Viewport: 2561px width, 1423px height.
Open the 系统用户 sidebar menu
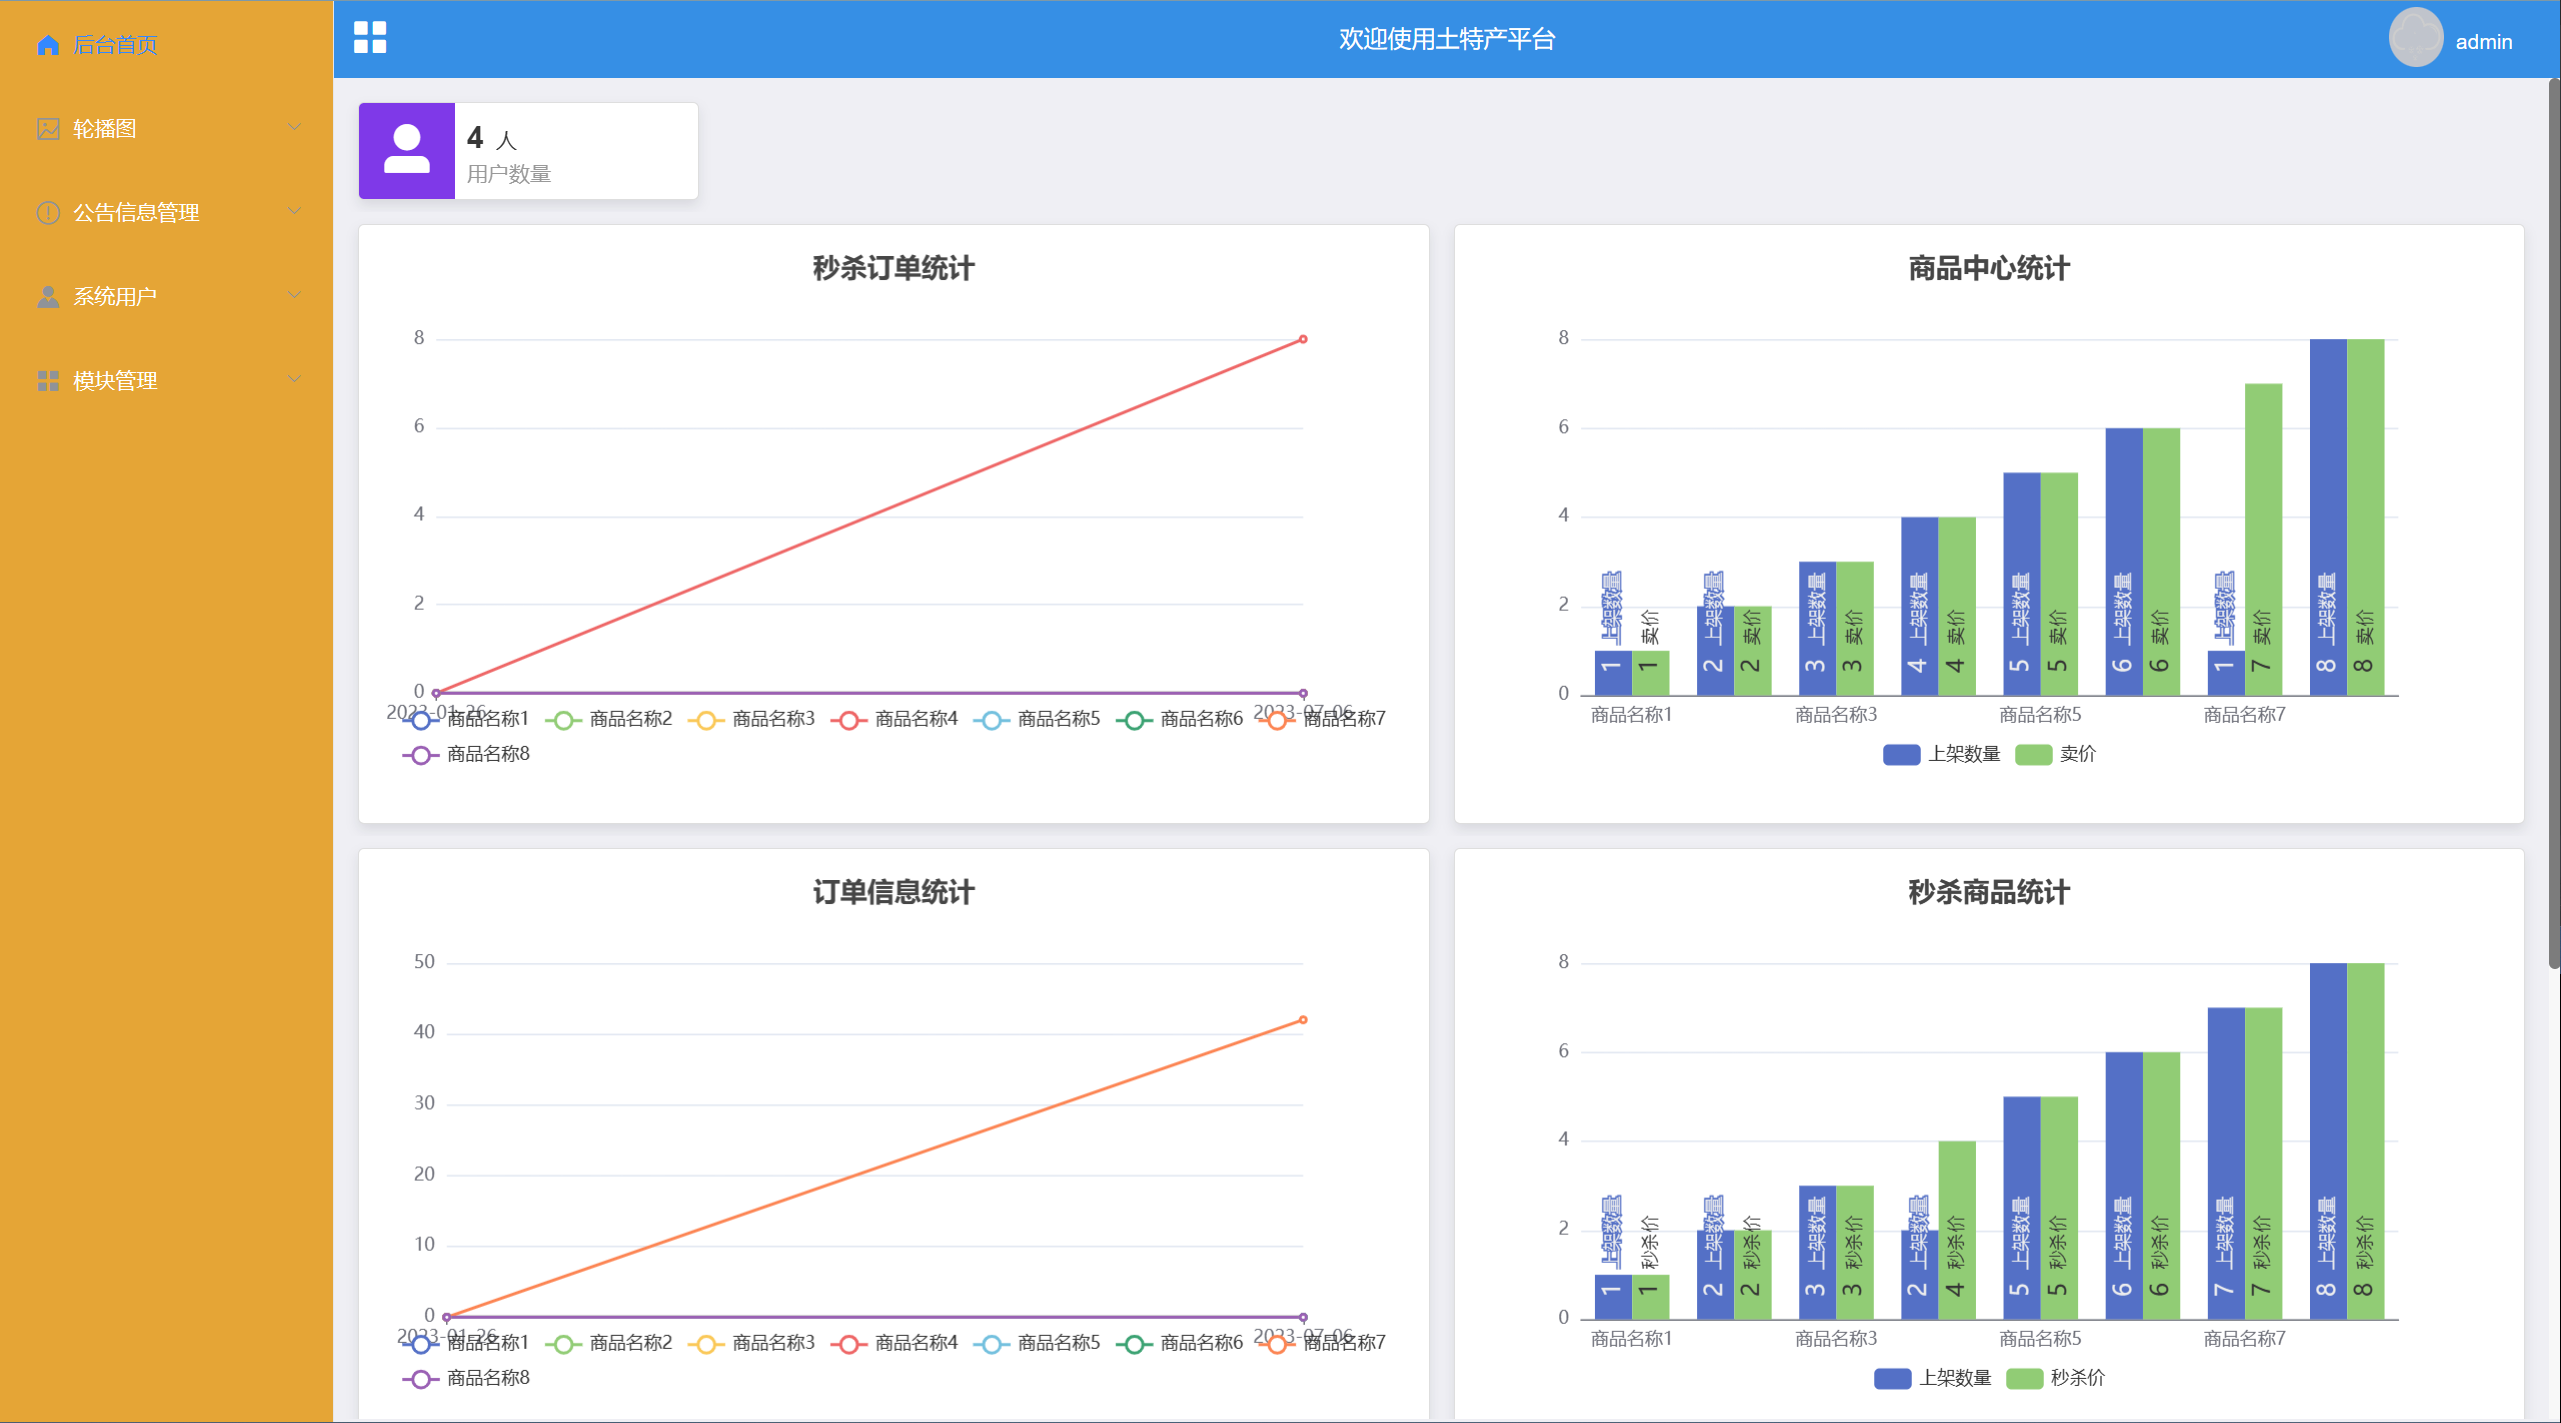click(x=115, y=297)
